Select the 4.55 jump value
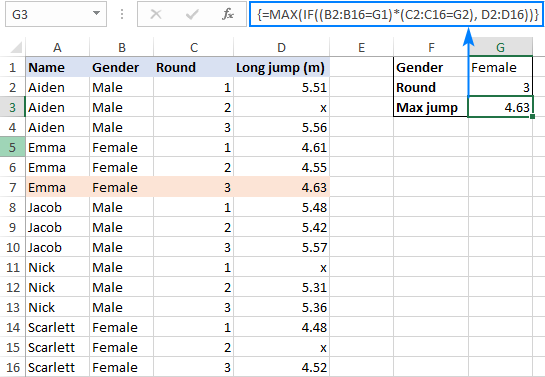The width and height of the screenshot is (545, 377). coord(281,167)
